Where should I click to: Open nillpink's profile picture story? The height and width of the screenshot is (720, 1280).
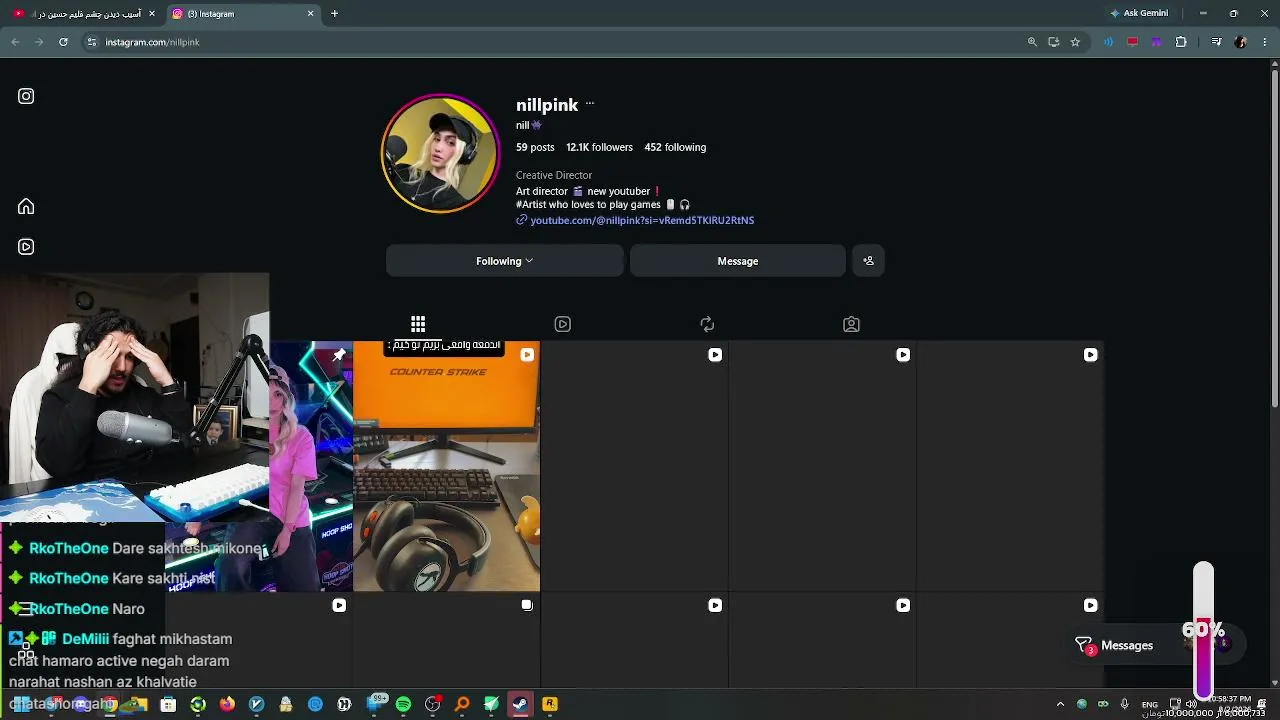[x=440, y=153]
